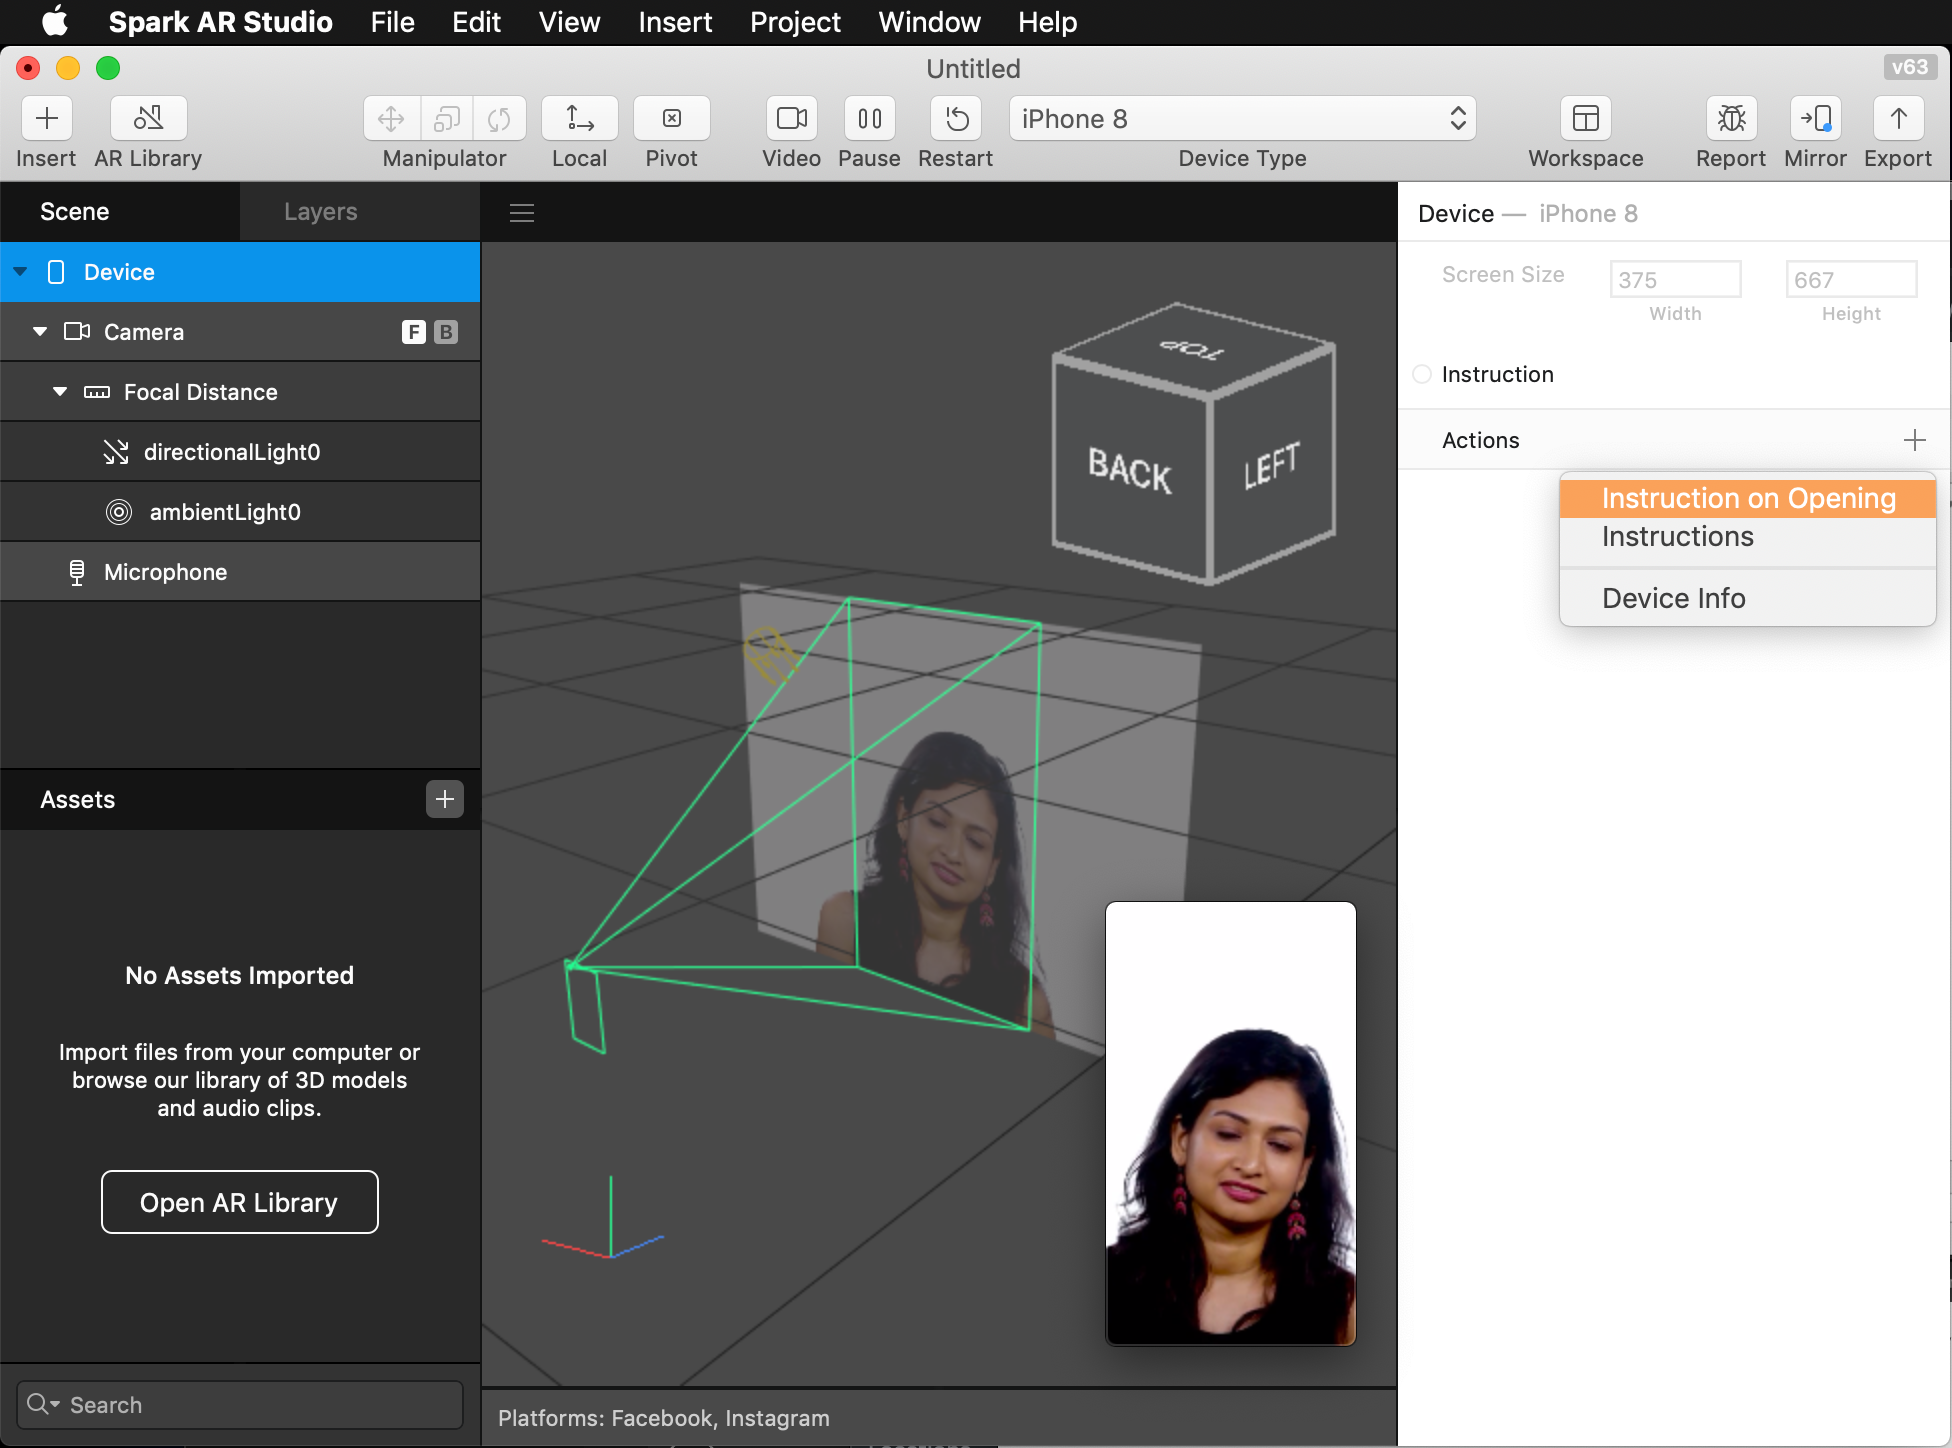
Task: Collapse the Focal Distance node
Action: (x=60, y=391)
